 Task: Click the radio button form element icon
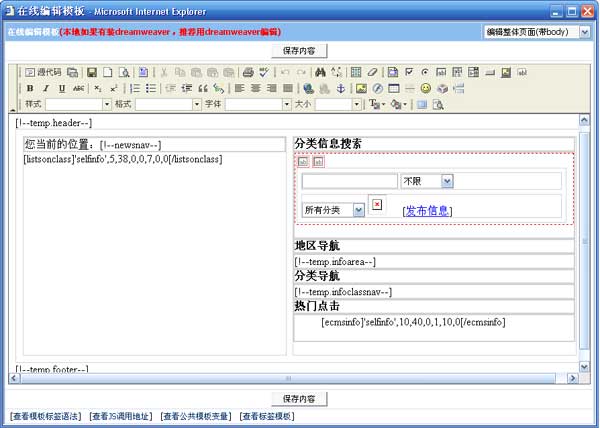[425, 73]
